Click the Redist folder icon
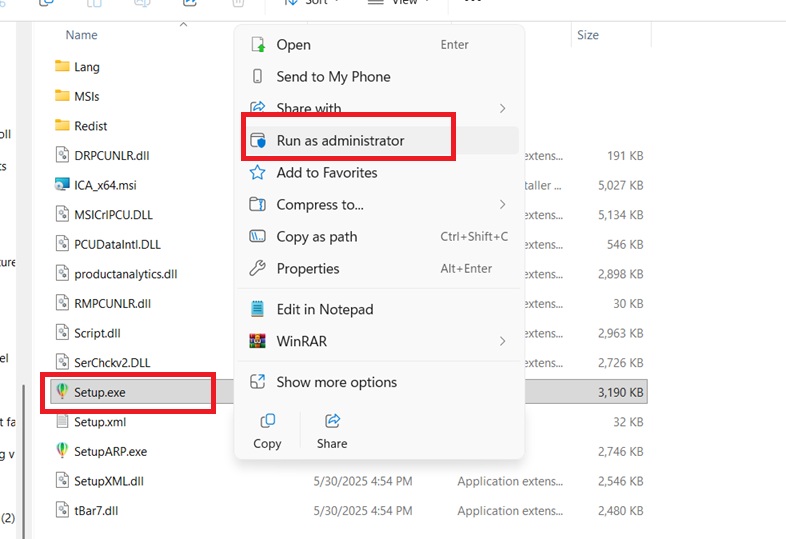This screenshot has width=786, height=539. [x=62, y=125]
